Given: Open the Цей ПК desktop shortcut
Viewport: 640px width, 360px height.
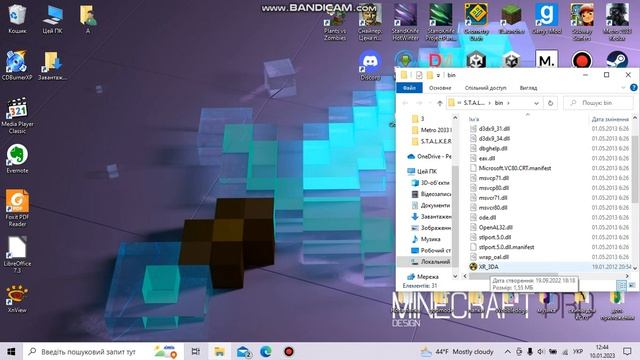Looking at the screenshot, I should pos(52,19).
